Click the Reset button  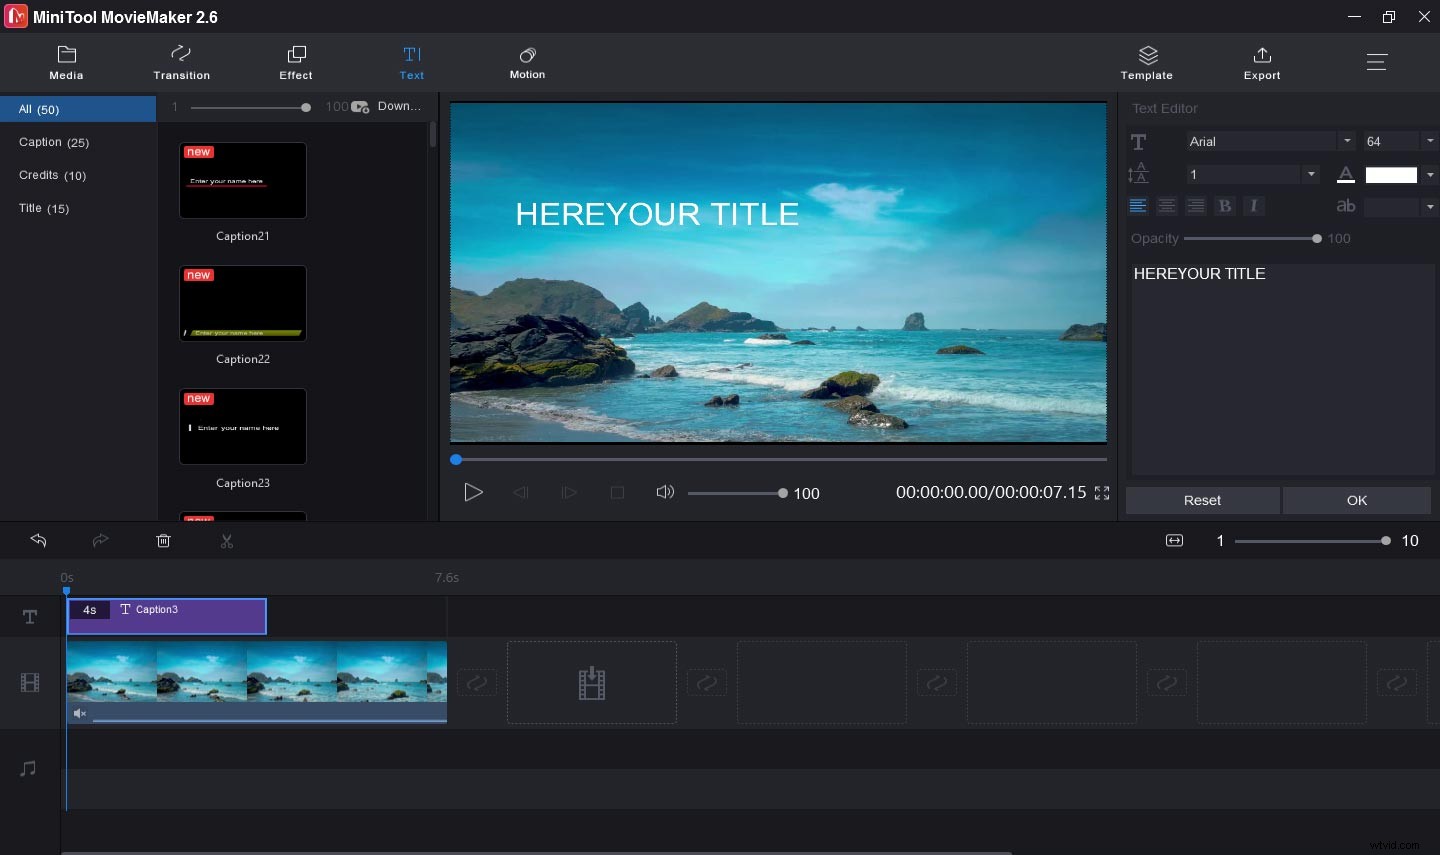(1202, 500)
